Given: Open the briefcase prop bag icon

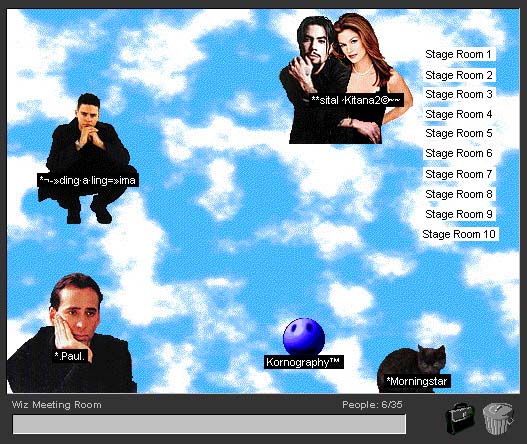Looking at the screenshot, I should (x=460, y=418).
